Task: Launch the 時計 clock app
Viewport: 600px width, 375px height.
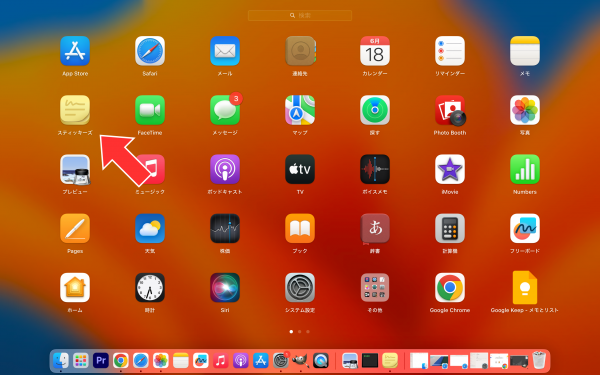Action: click(150, 288)
